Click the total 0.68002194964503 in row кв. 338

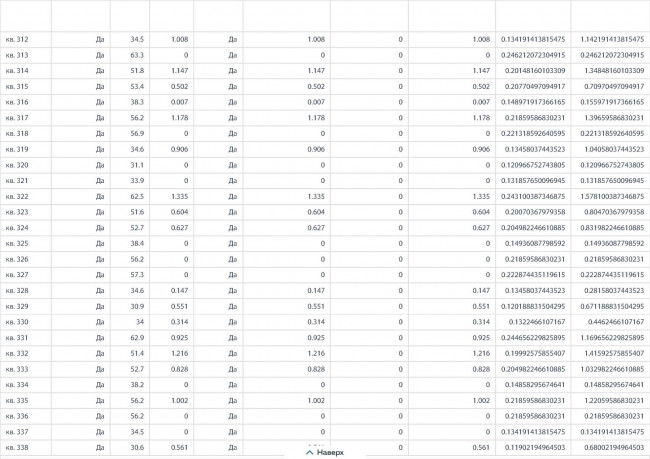click(614, 447)
